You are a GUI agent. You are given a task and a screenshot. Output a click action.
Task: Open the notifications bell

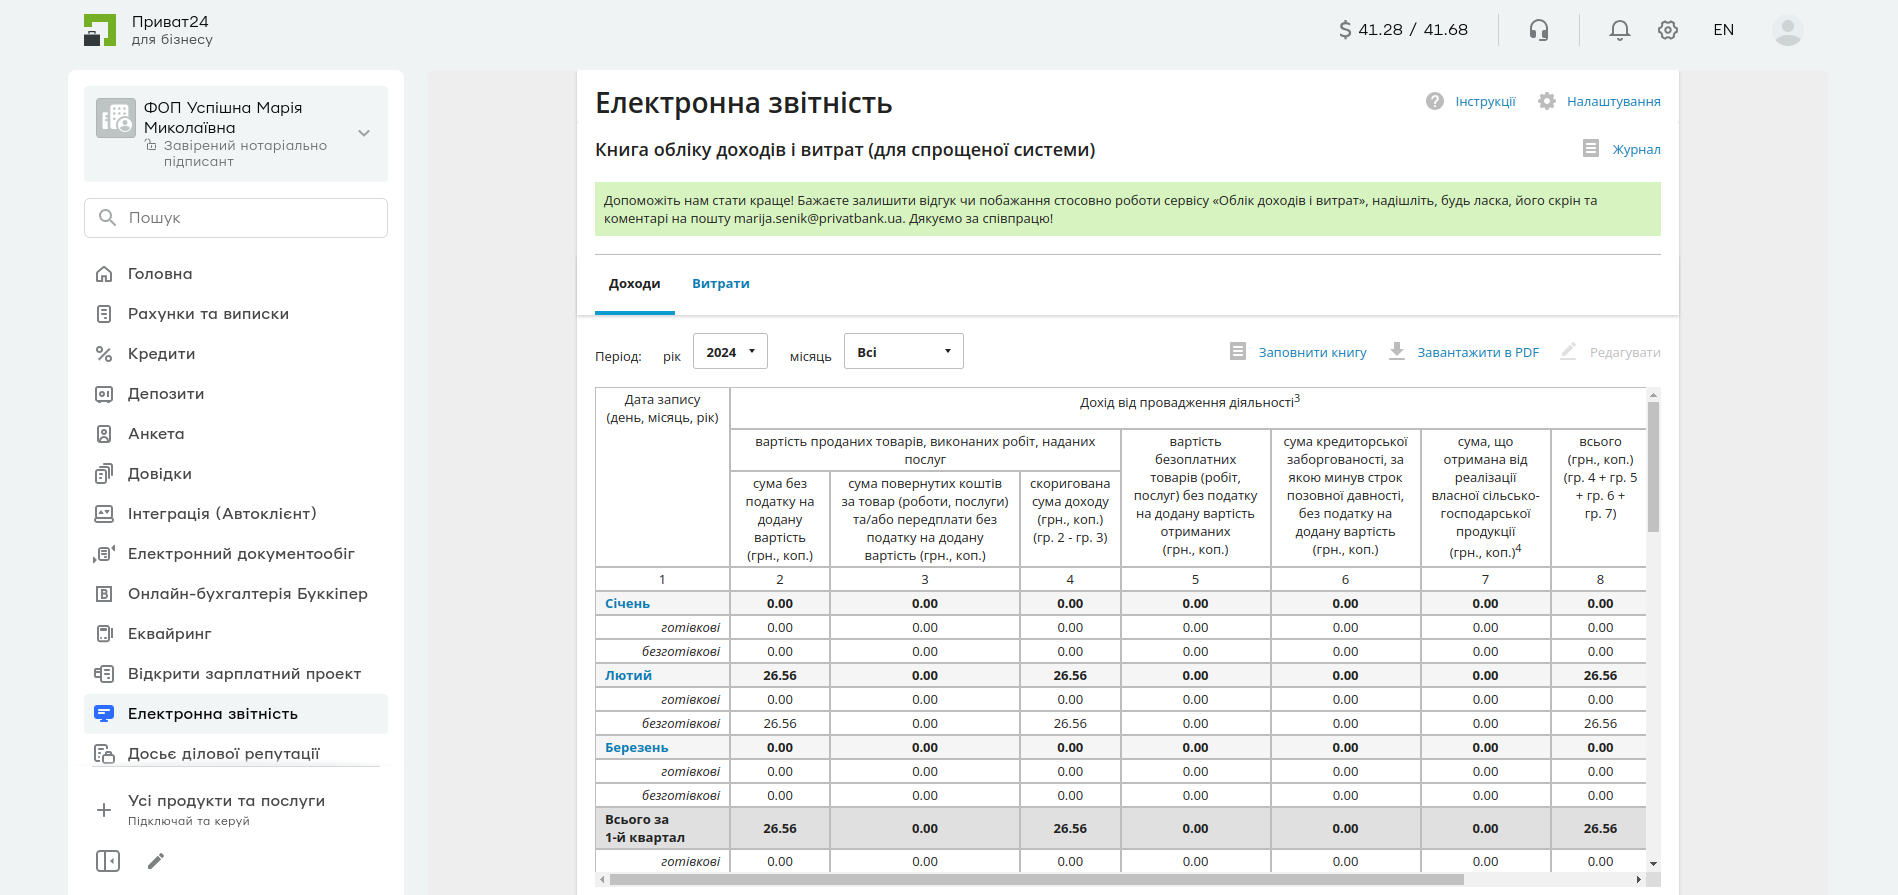click(1619, 30)
